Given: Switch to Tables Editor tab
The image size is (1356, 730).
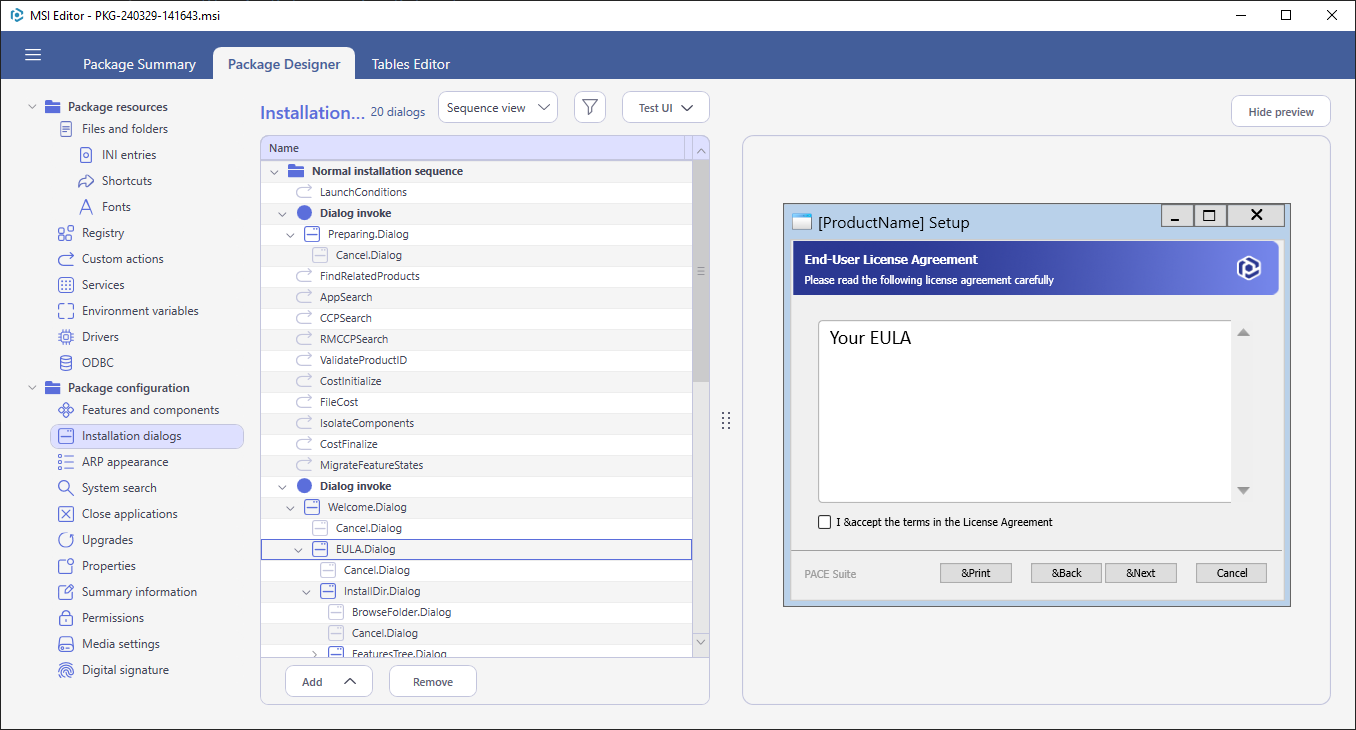Looking at the screenshot, I should pos(411,64).
